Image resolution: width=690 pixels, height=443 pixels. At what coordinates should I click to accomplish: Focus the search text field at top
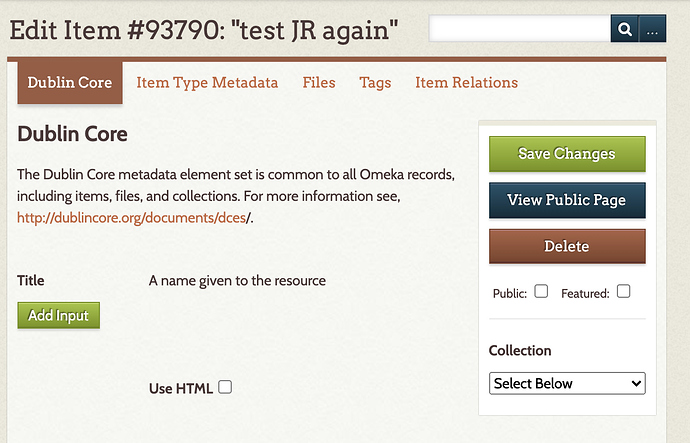point(520,29)
